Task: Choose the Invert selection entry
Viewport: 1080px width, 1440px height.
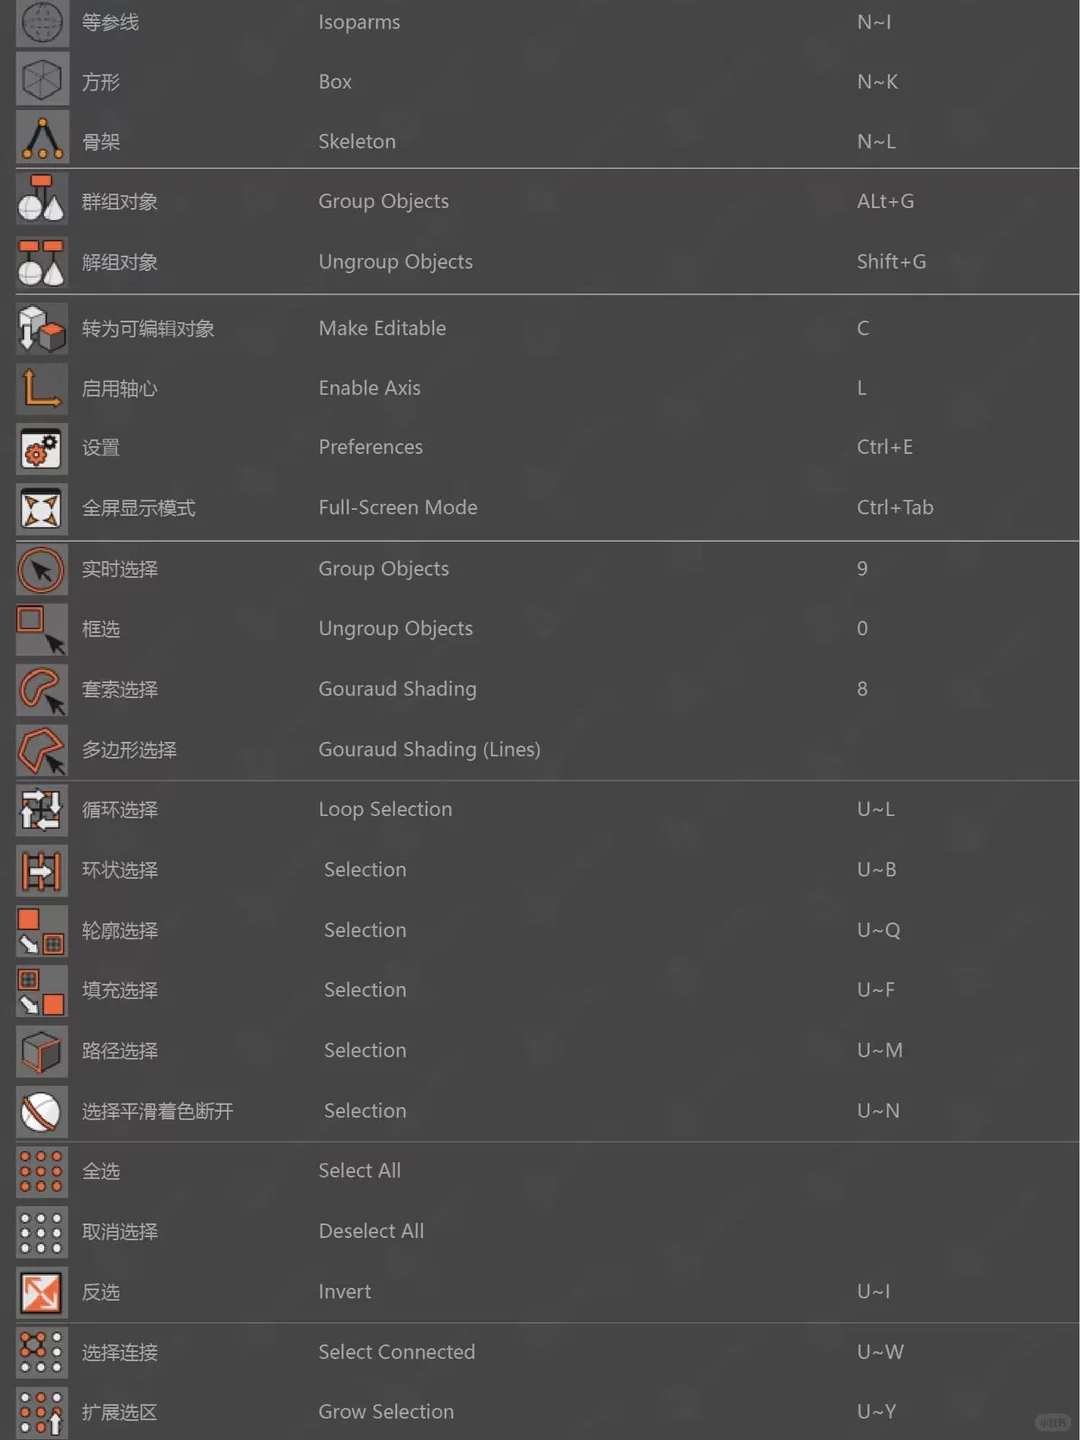Action: click(x=345, y=1291)
